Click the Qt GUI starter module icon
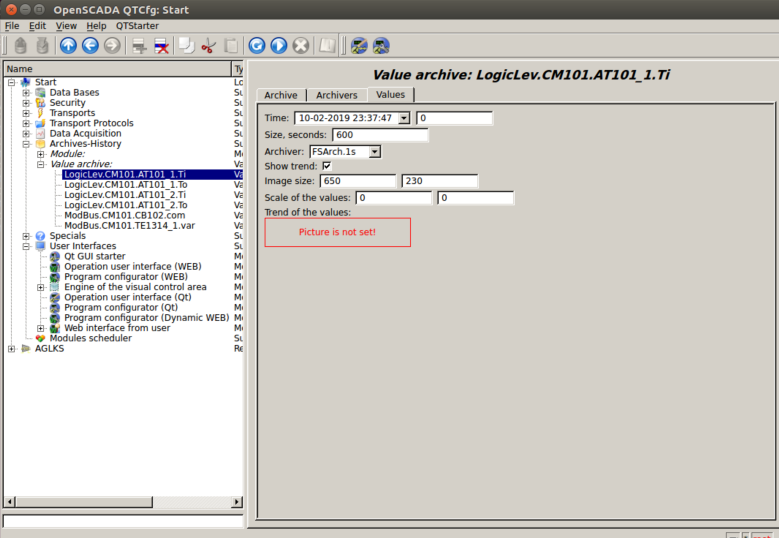Image resolution: width=779 pixels, height=538 pixels. click(x=55, y=256)
